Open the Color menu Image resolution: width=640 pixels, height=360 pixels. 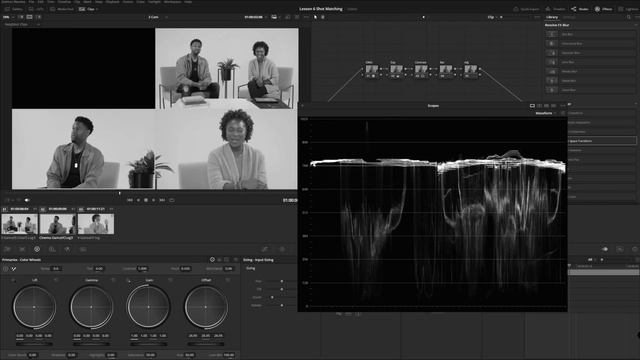[x=140, y=2]
